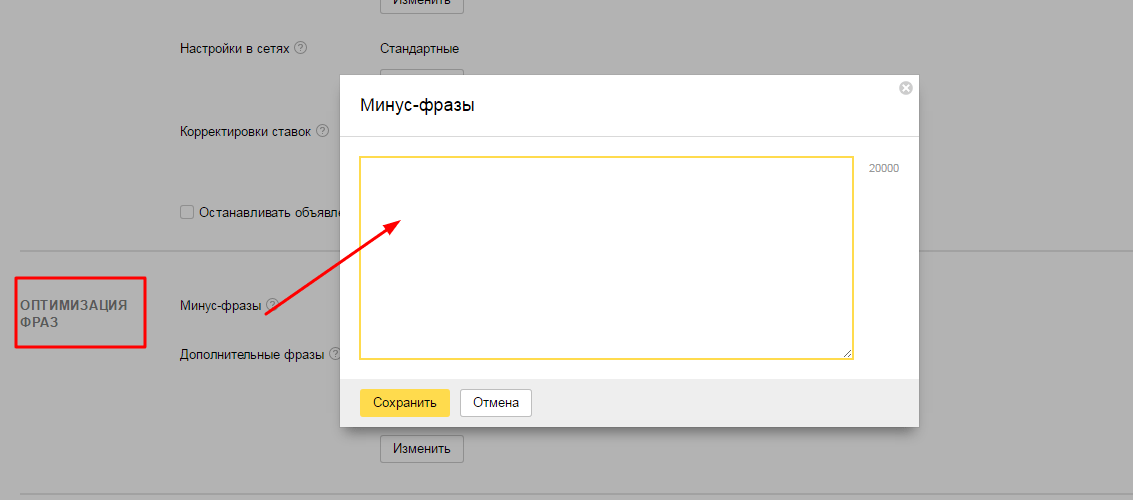Click the partially visible Изменить button at top
The image size is (1133, 500).
tap(422, 4)
